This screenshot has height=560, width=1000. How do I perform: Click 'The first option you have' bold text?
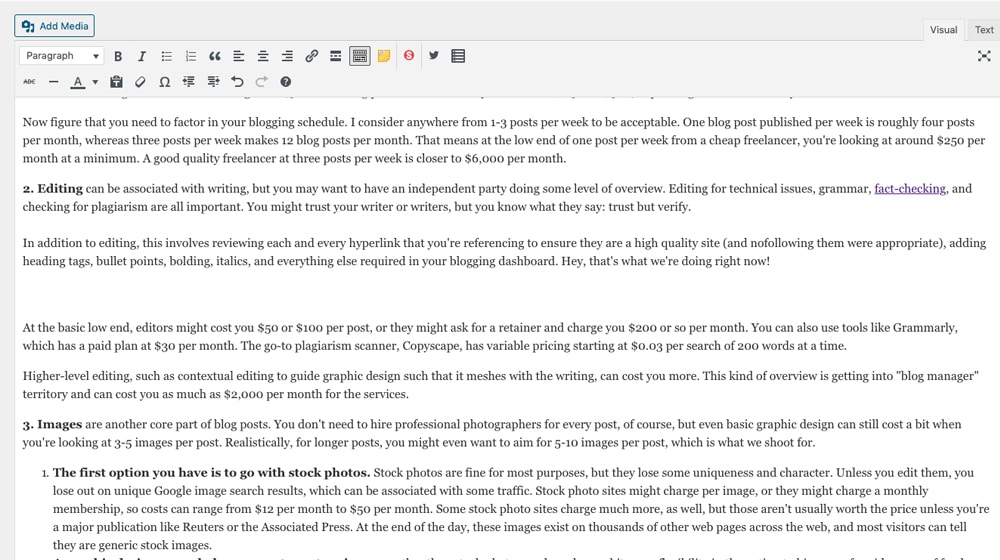[x=212, y=473]
